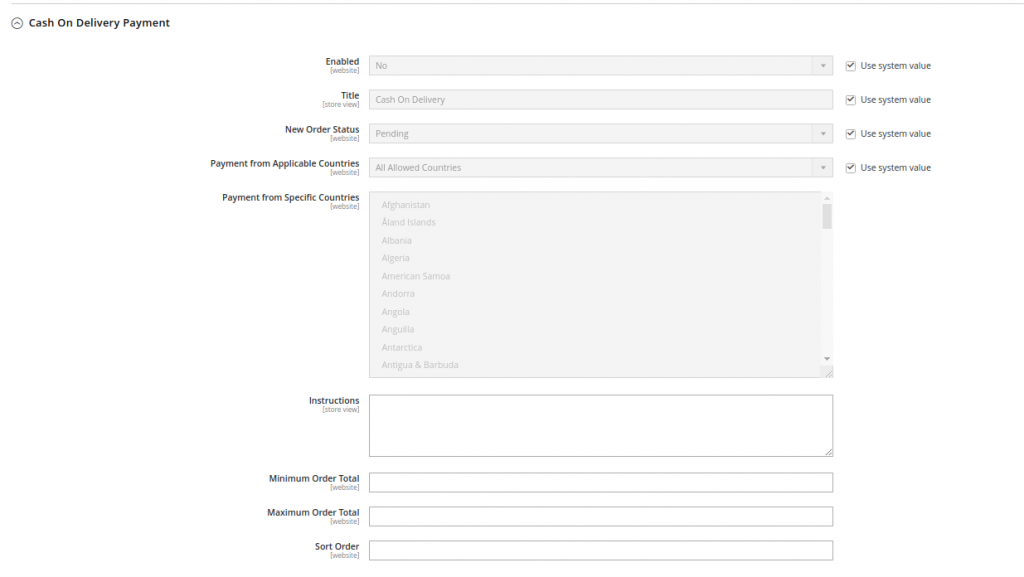The height and width of the screenshot is (577, 1024).
Task: Focus the Maximum Order Total field
Action: pyautogui.click(x=600, y=517)
